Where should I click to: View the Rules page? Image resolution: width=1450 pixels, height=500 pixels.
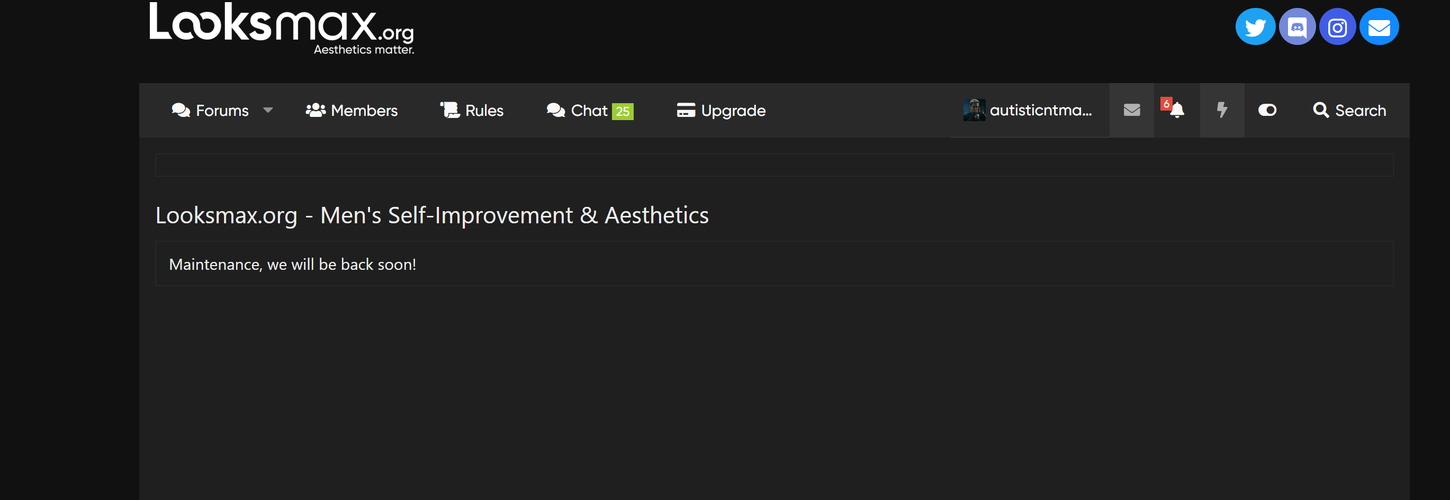[472, 110]
